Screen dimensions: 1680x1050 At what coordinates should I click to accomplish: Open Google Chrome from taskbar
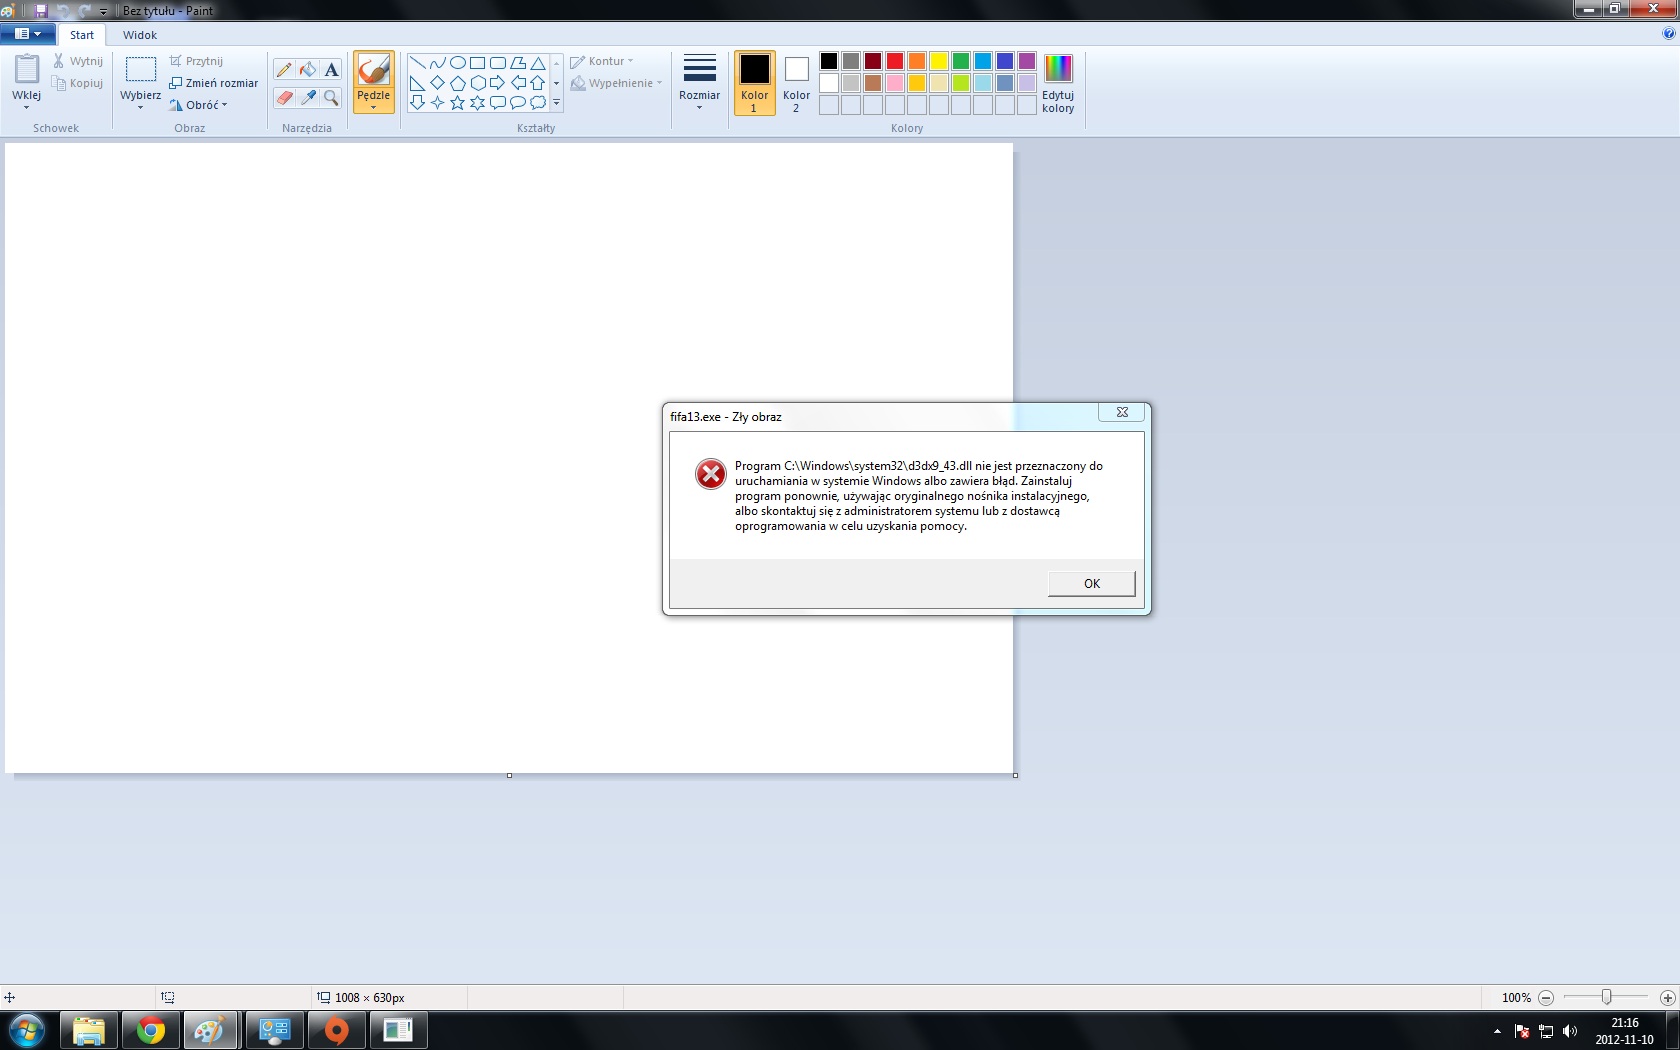point(151,1030)
